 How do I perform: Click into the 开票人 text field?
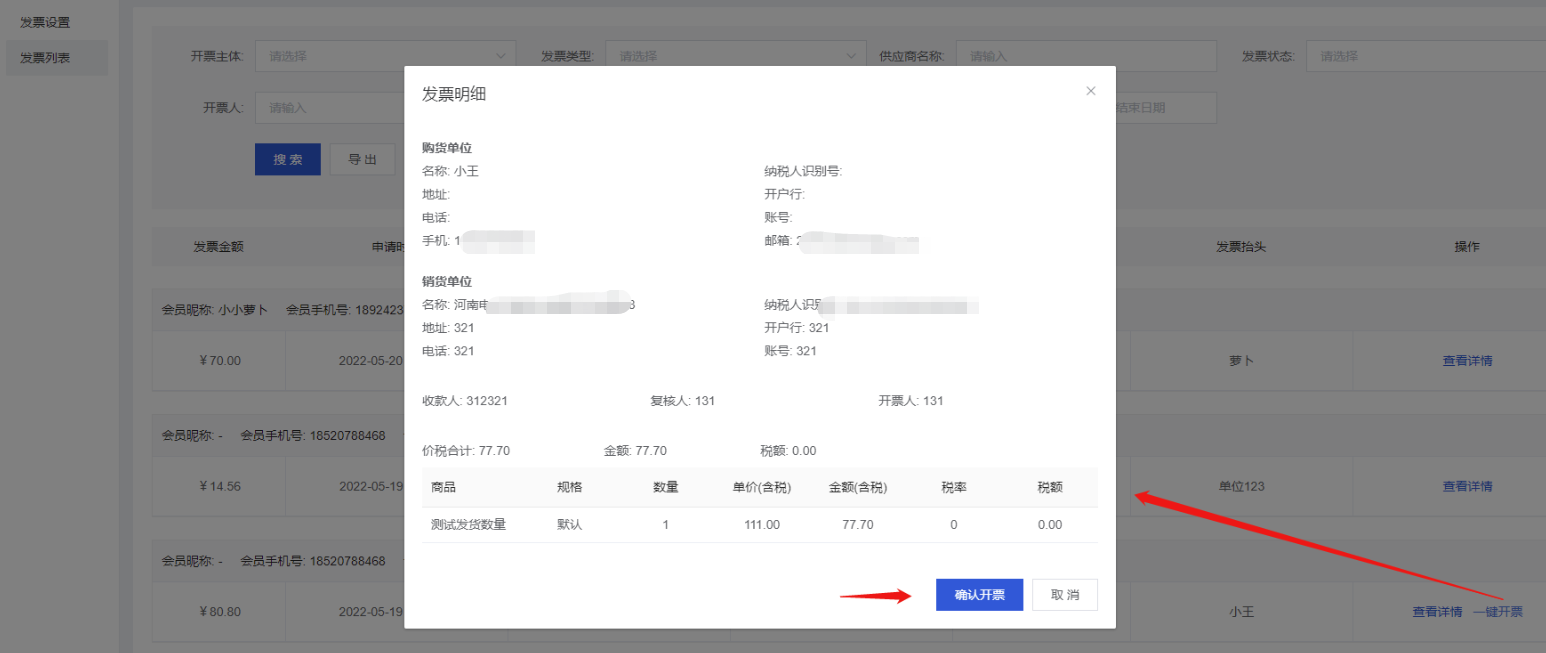330,108
